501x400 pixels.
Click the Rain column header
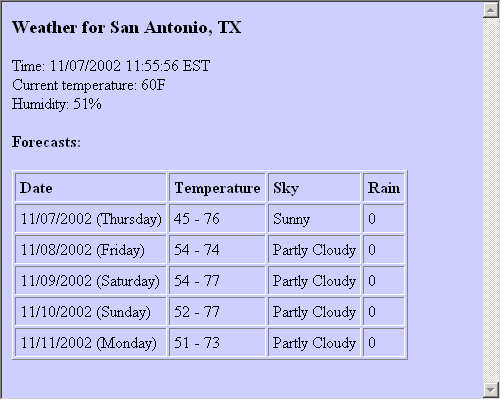coord(384,188)
